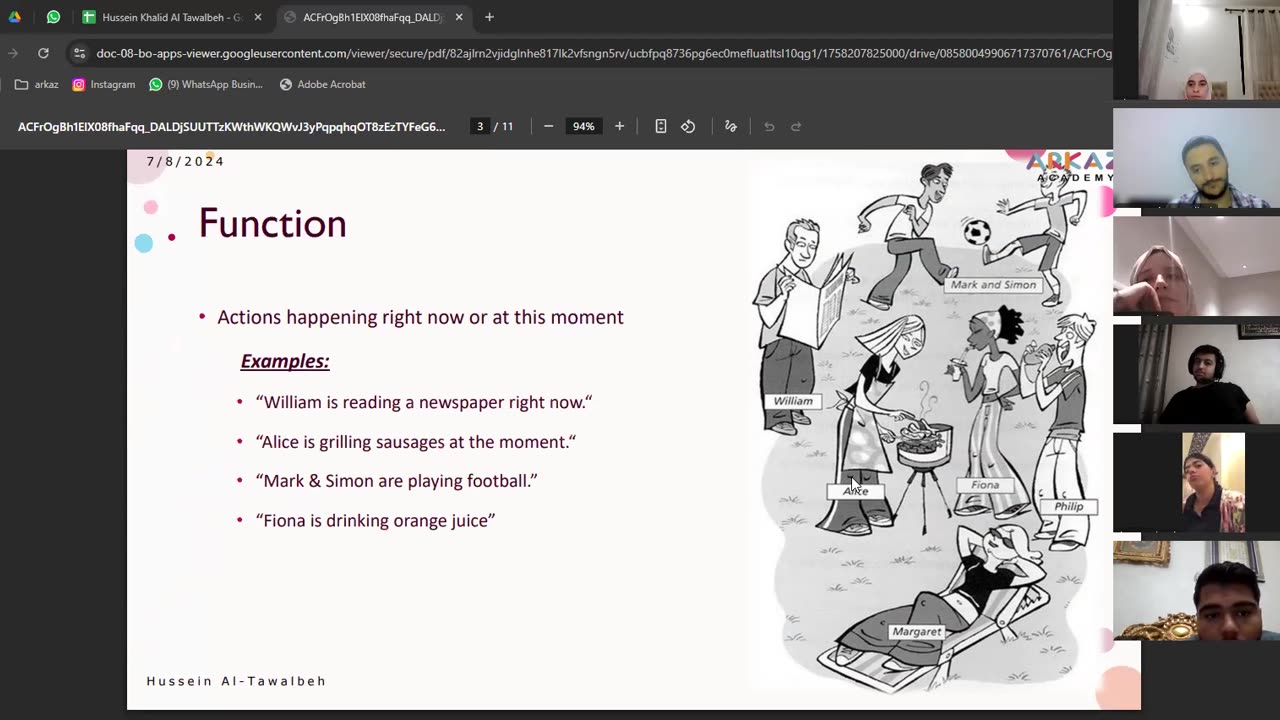Image resolution: width=1280 pixels, height=720 pixels.
Task: Click the 'Actions happening right now' bullet
Action: click(x=420, y=317)
